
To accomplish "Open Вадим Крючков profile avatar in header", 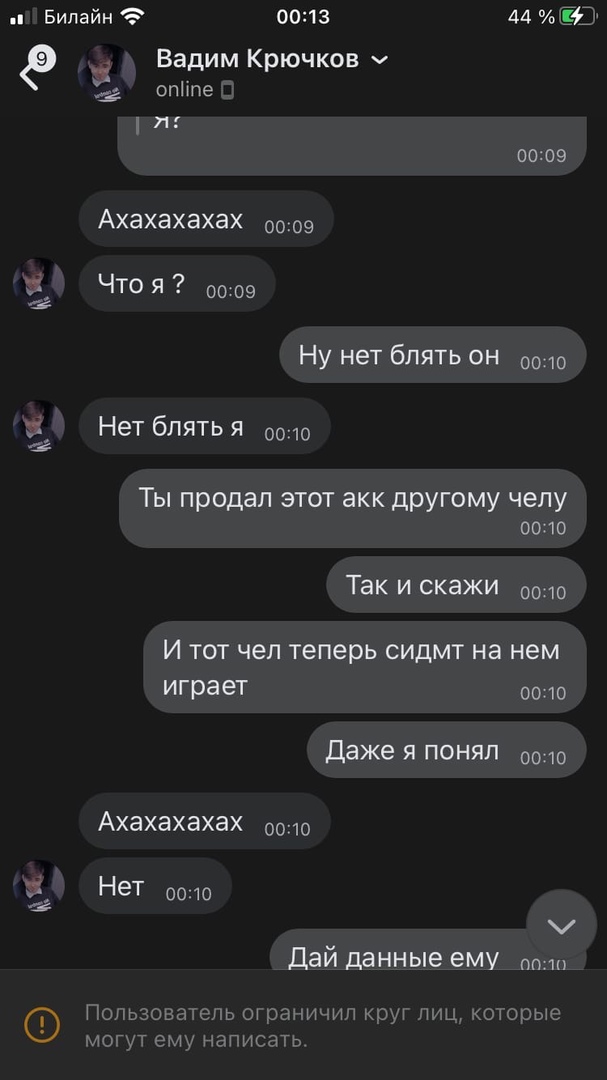I will click(107, 73).
